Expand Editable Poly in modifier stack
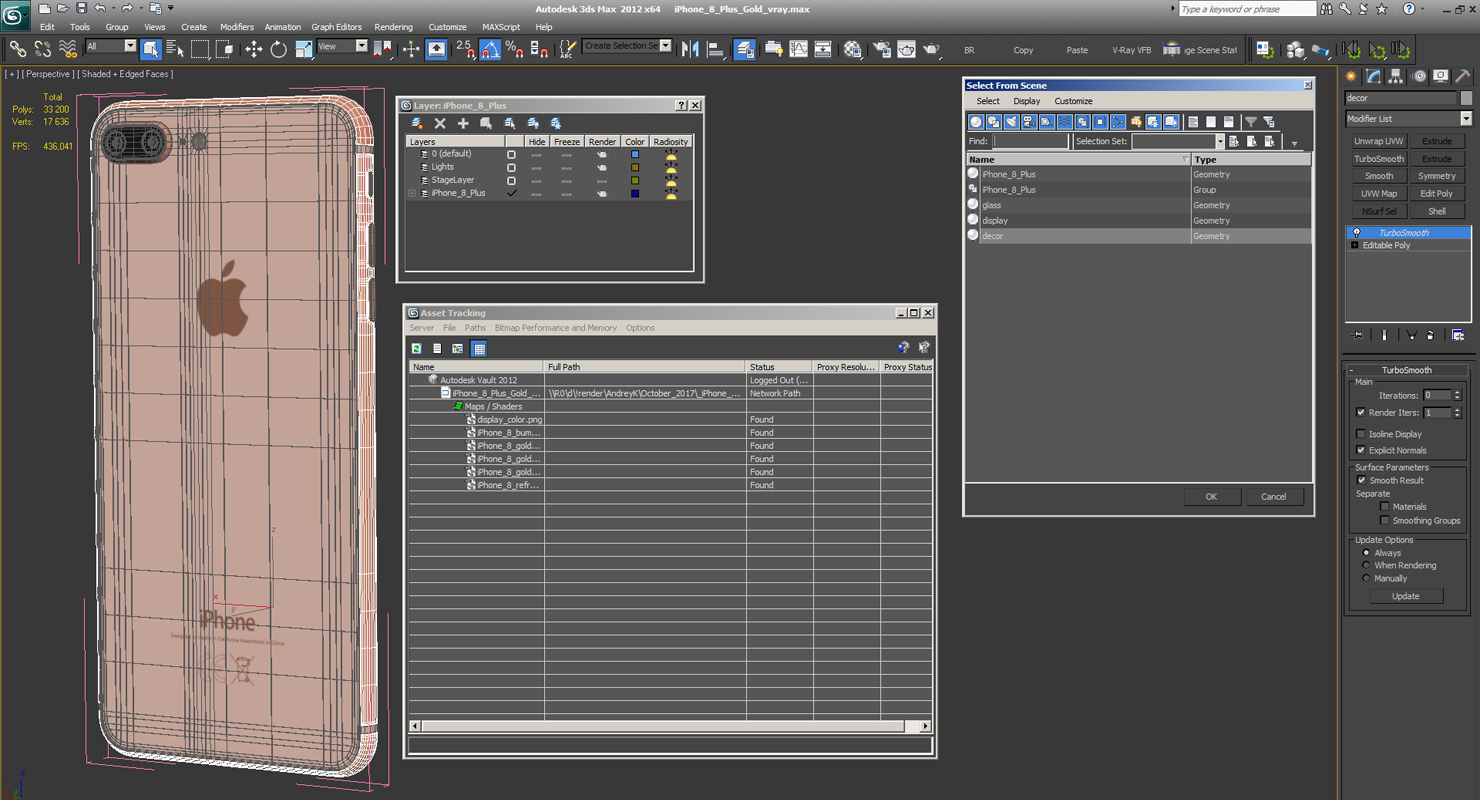 tap(1355, 245)
